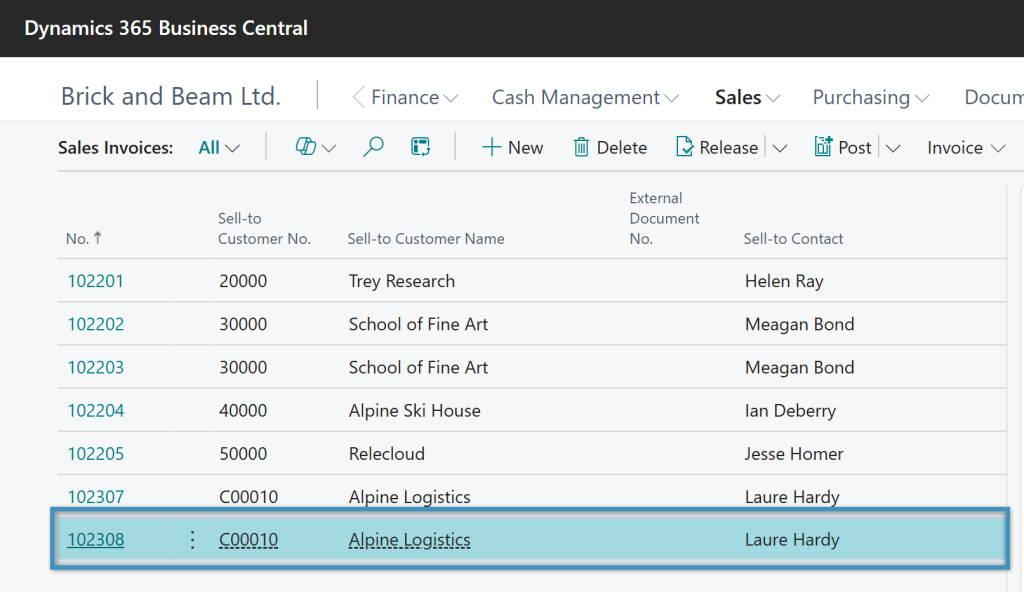Viewport: 1024px width, 592px height.
Task: Open the three-dot row menu for 102308
Action: point(192,540)
